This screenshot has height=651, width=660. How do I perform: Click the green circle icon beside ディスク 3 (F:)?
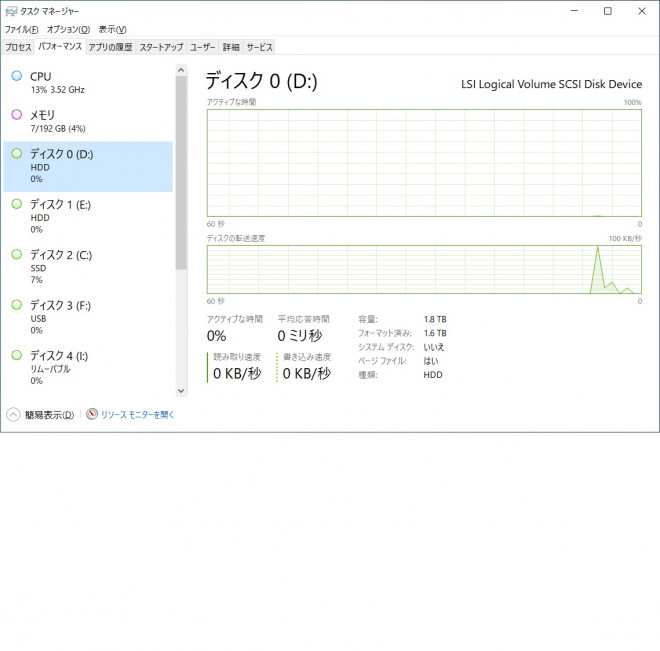[17, 305]
